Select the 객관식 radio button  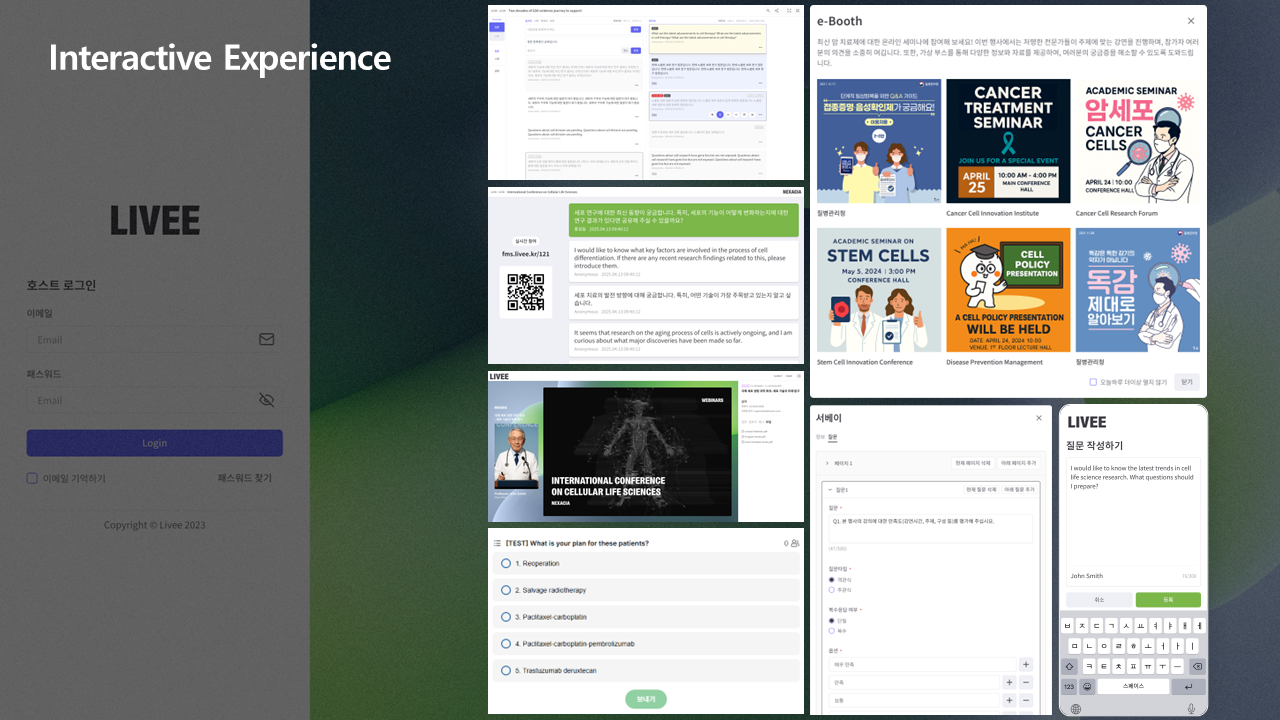(x=831, y=580)
